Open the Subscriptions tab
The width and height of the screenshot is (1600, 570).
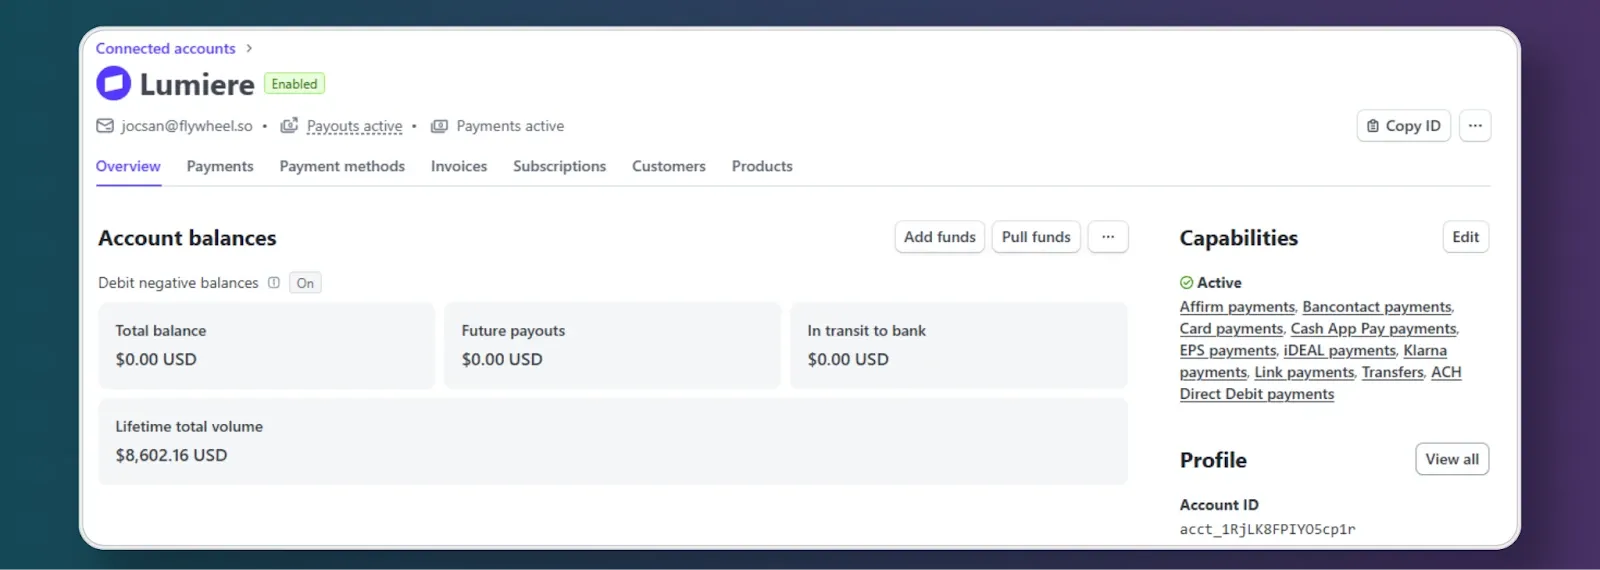(559, 166)
